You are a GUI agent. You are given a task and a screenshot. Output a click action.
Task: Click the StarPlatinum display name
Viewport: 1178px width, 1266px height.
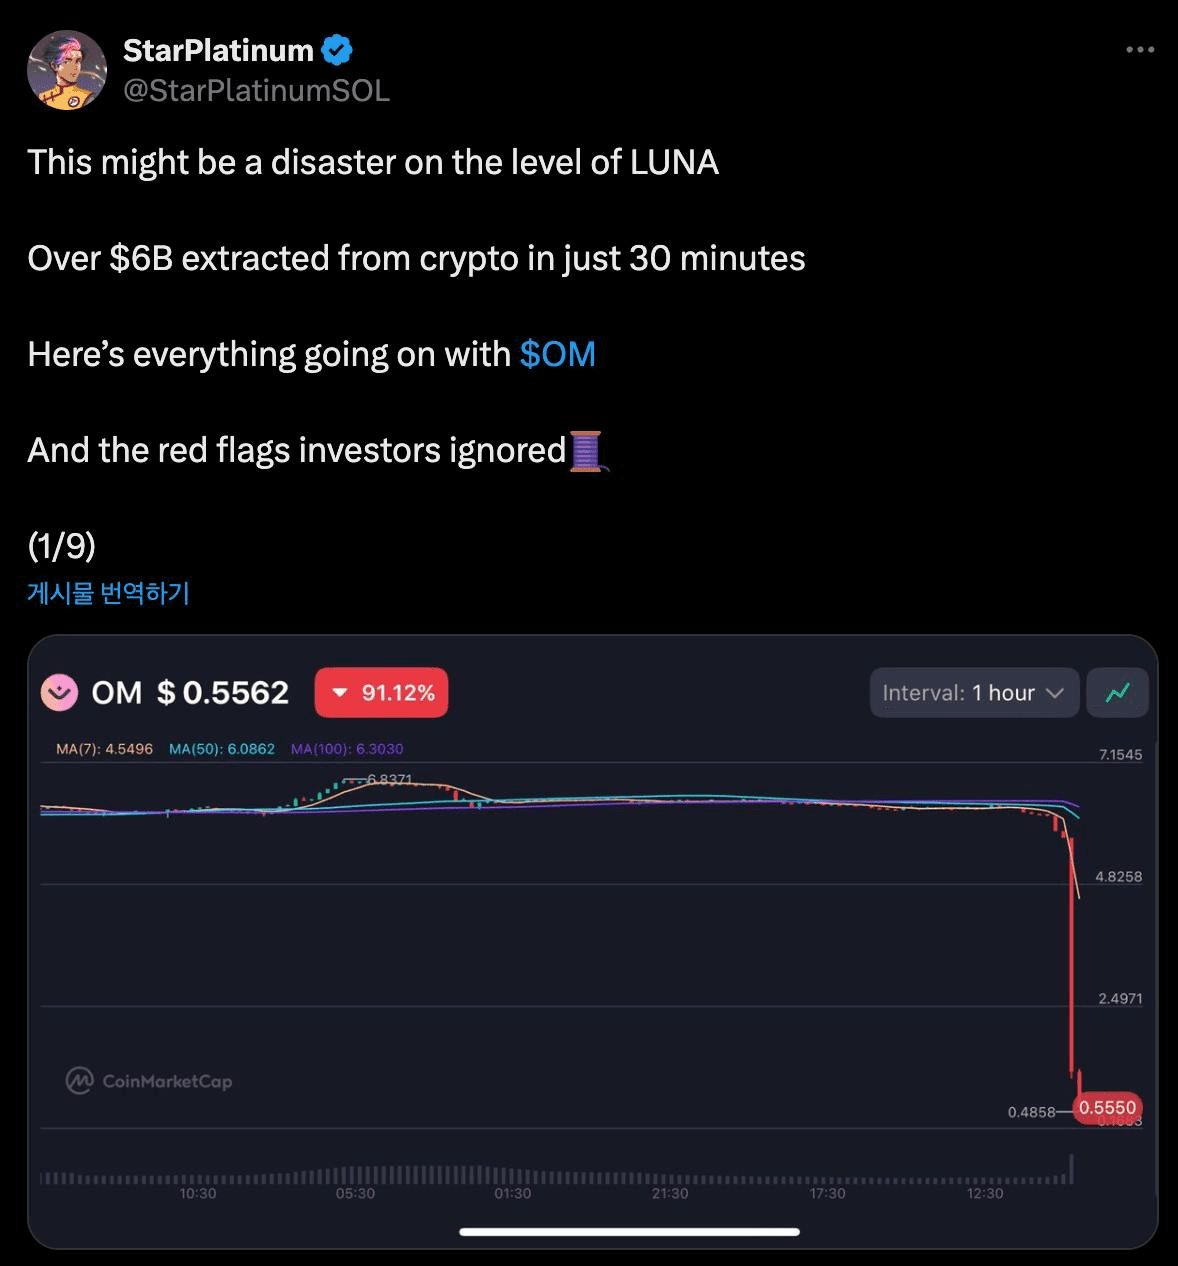pos(218,50)
